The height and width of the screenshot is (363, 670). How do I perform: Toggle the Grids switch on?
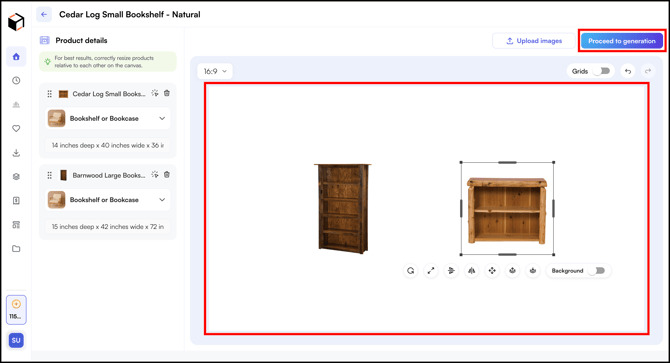[x=602, y=71]
